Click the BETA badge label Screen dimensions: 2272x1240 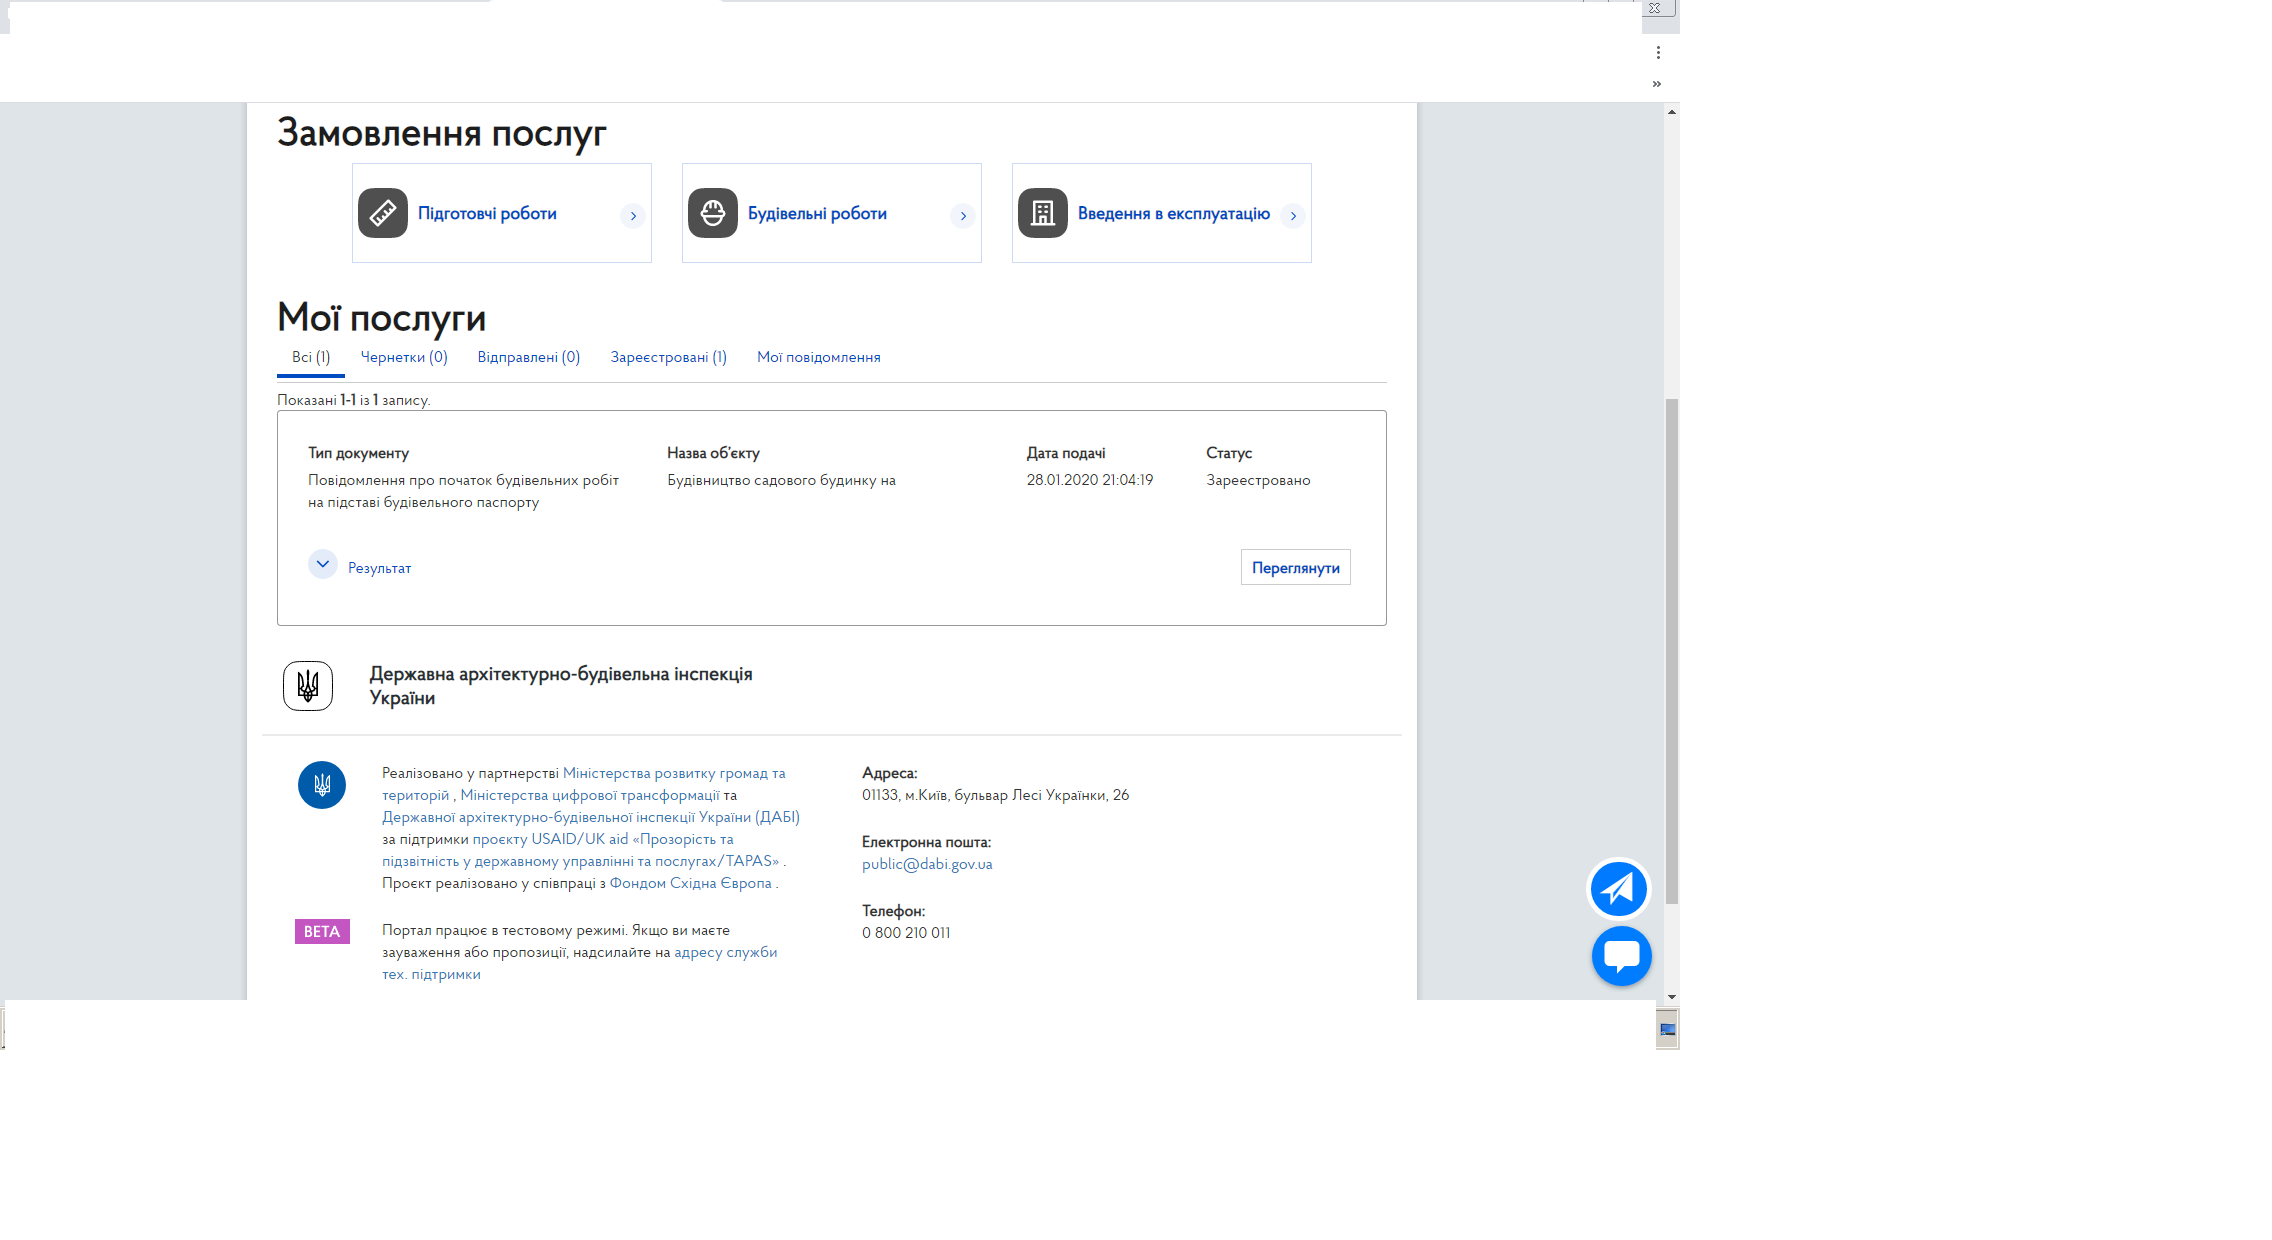(322, 931)
